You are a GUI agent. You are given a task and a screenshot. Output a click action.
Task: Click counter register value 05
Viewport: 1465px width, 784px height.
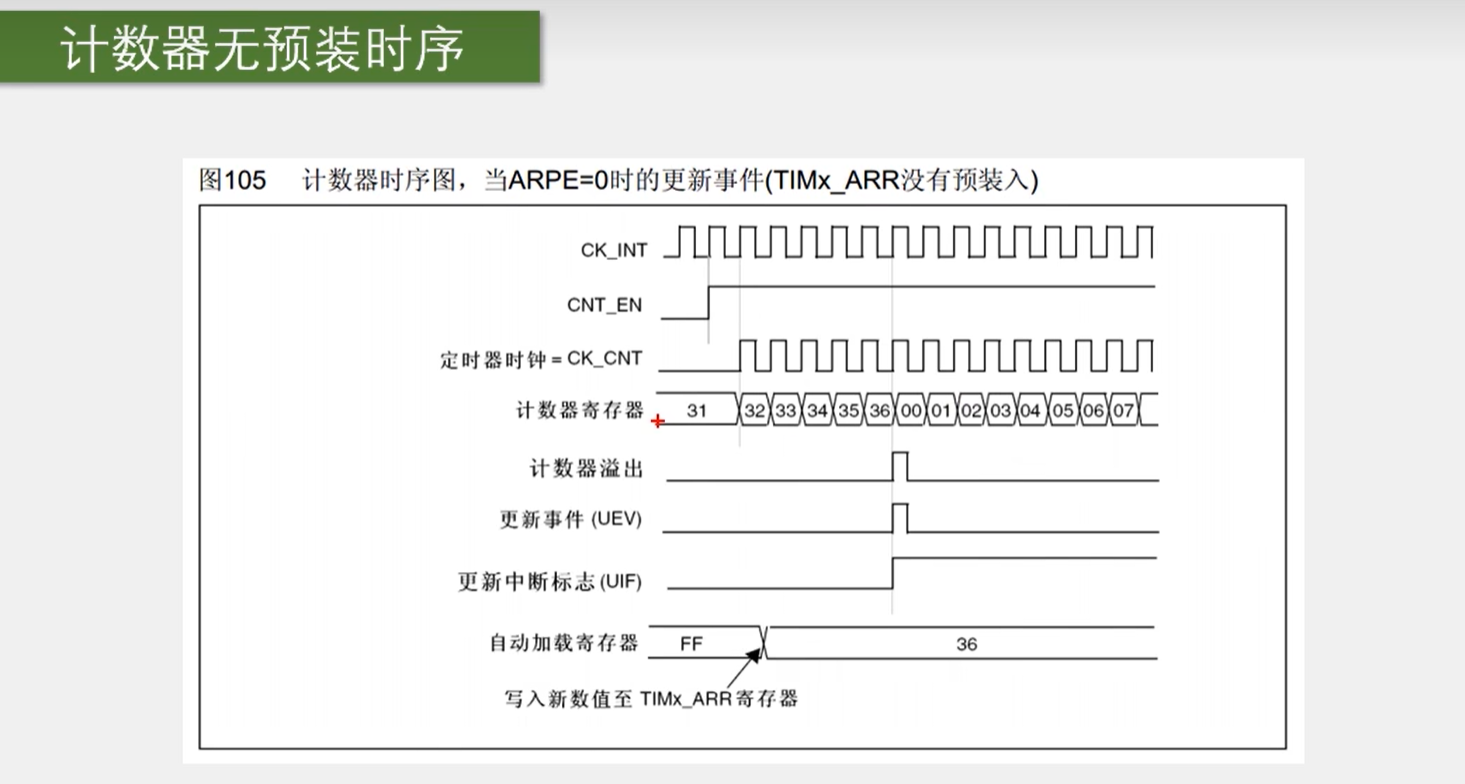(1062, 410)
